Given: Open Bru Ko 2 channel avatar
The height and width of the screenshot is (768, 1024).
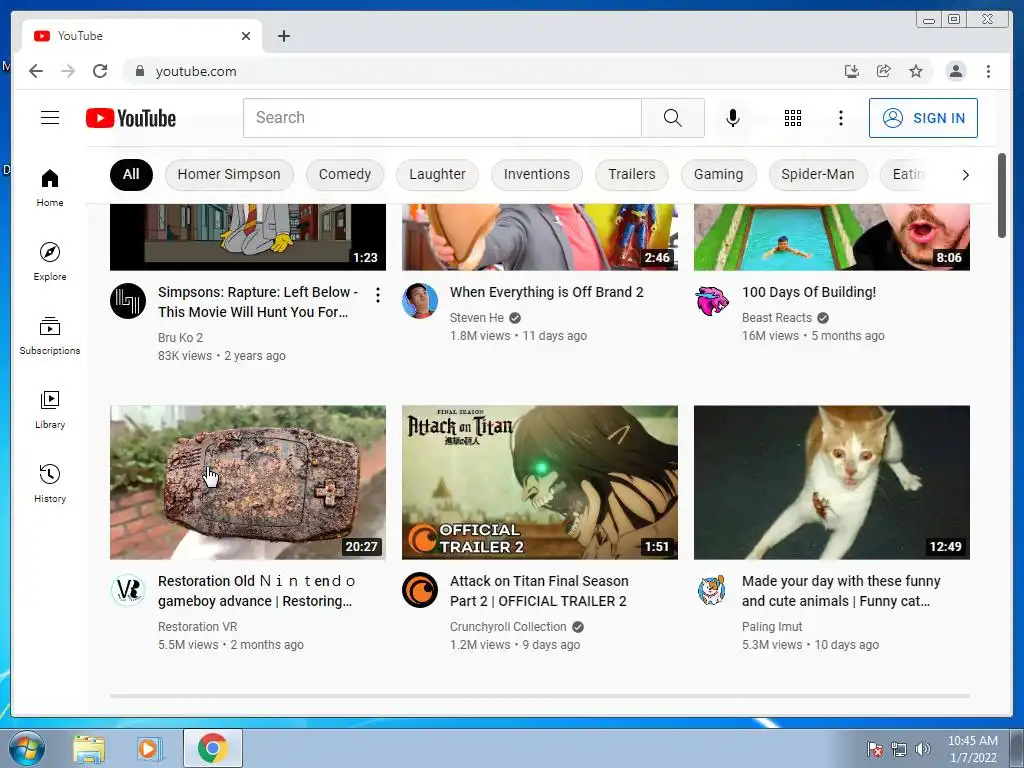Looking at the screenshot, I should point(128,301).
